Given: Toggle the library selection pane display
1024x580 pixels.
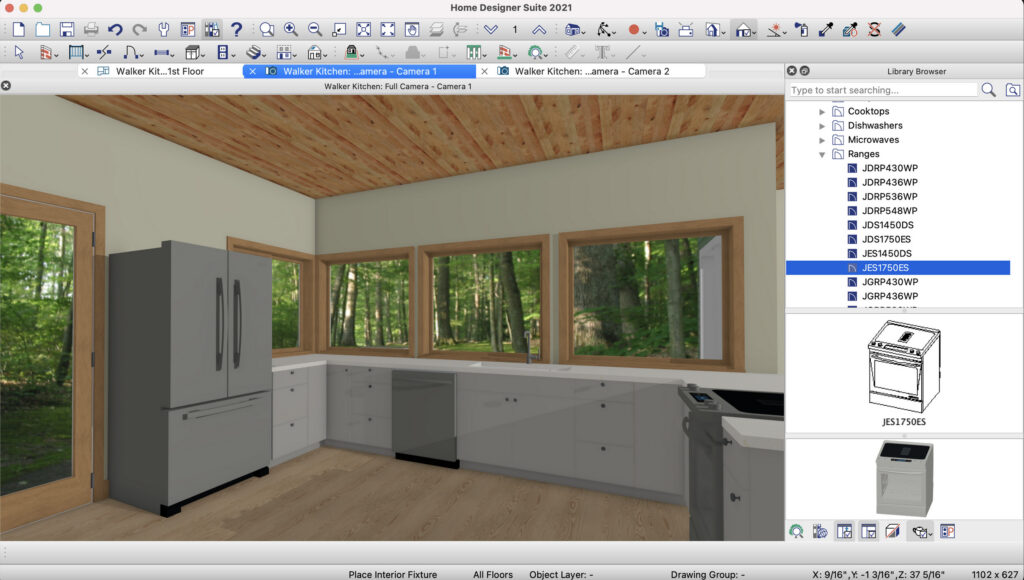Looking at the screenshot, I should pyautogui.click(x=843, y=532).
